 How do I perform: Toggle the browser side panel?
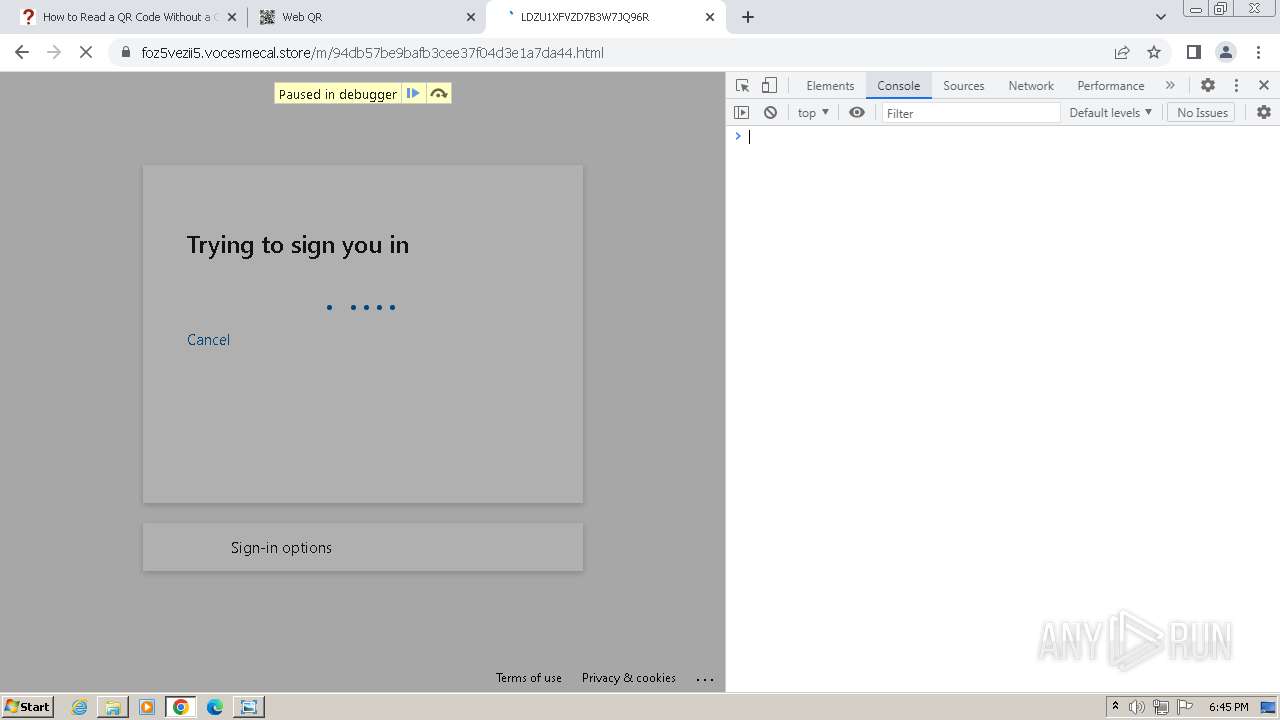tap(1193, 52)
